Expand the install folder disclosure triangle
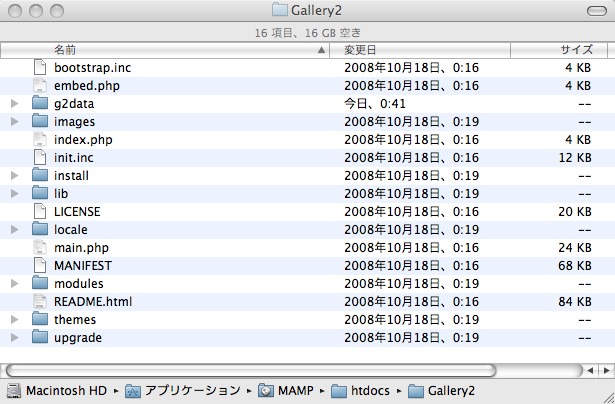The image size is (615, 404). (x=15, y=176)
